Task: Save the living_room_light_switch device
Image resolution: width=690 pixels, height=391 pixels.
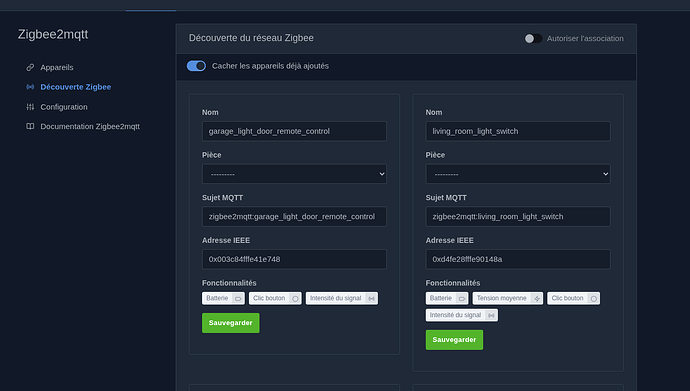Action: pos(454,340)
